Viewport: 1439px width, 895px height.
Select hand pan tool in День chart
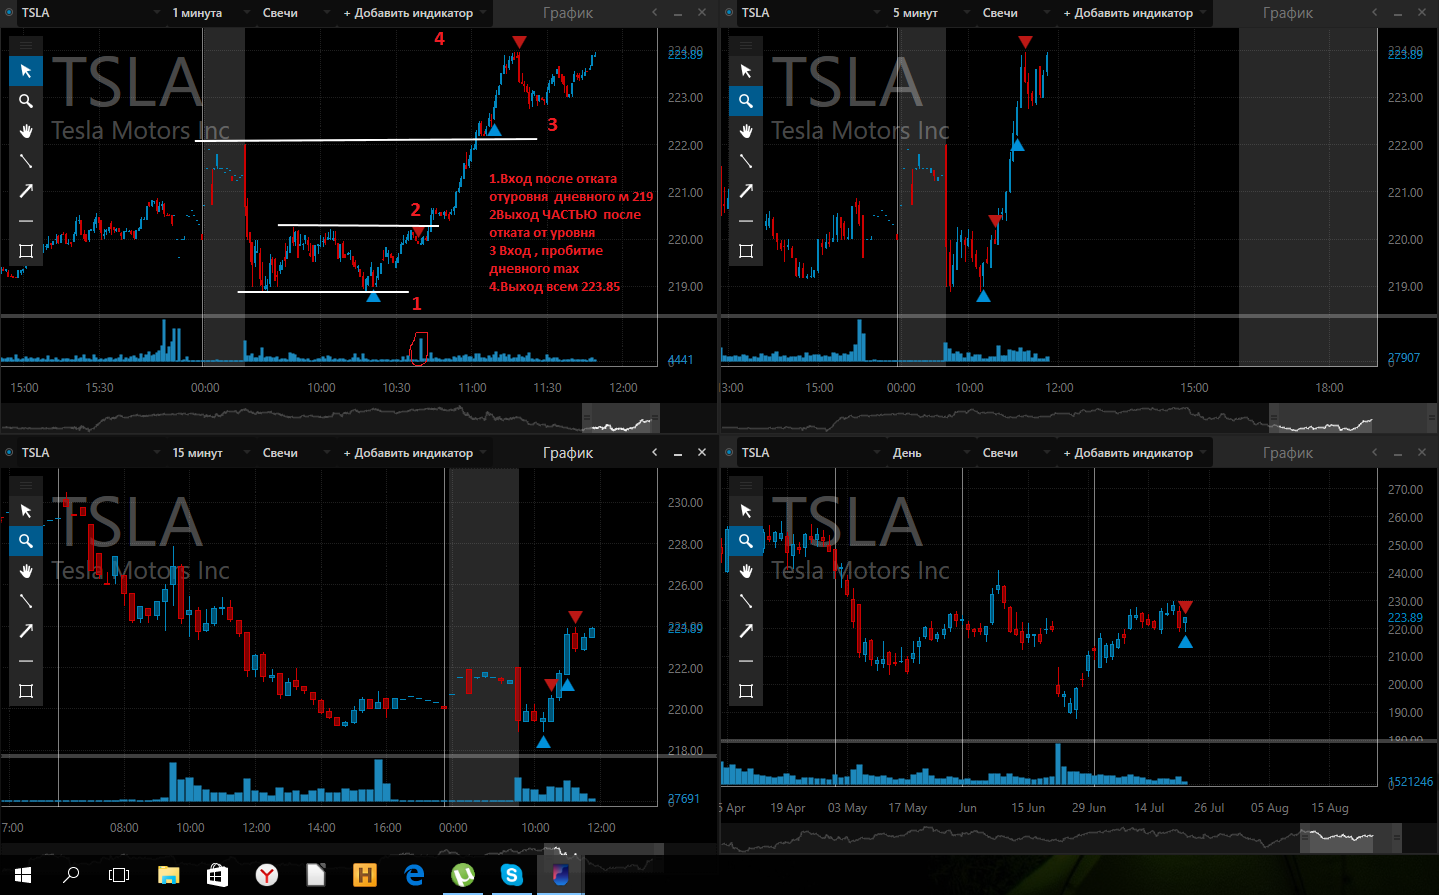click(x=746, y=571)
